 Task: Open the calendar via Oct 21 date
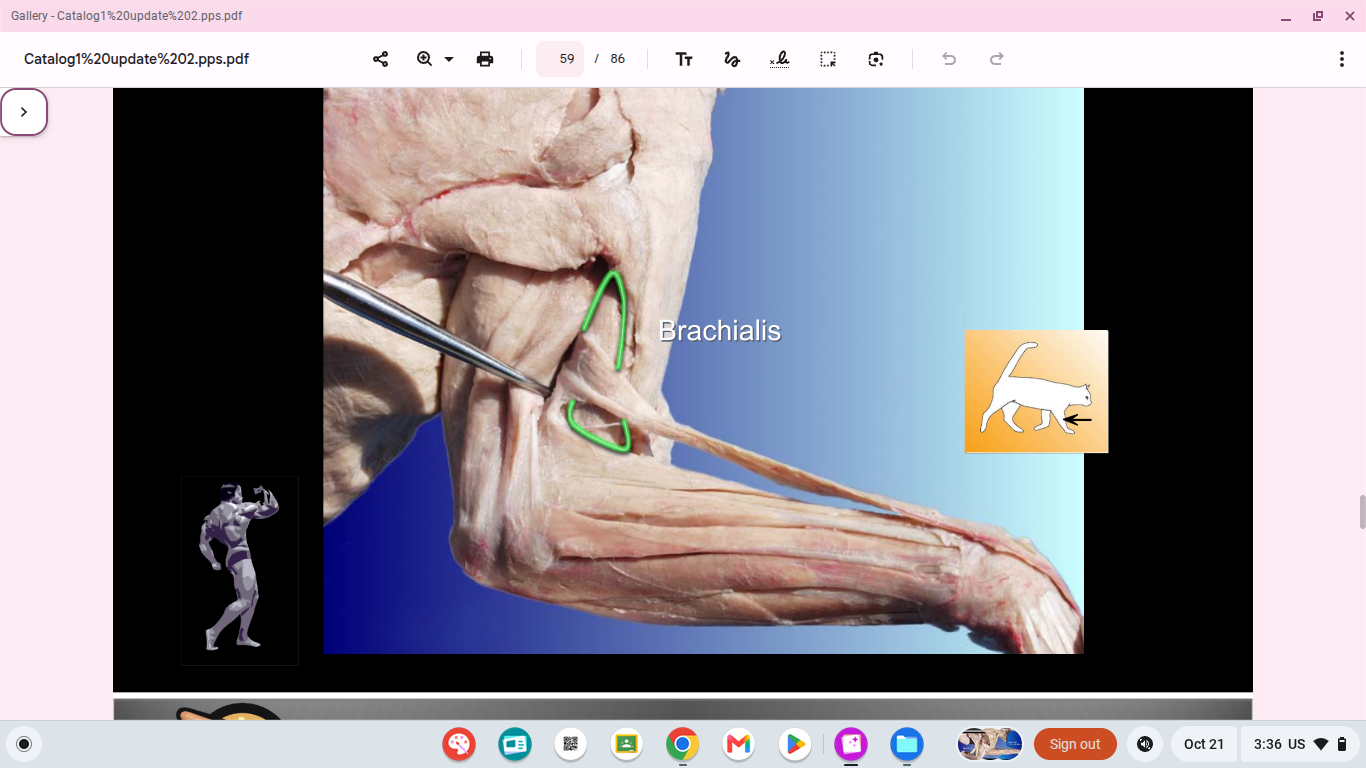[1204, 744]
